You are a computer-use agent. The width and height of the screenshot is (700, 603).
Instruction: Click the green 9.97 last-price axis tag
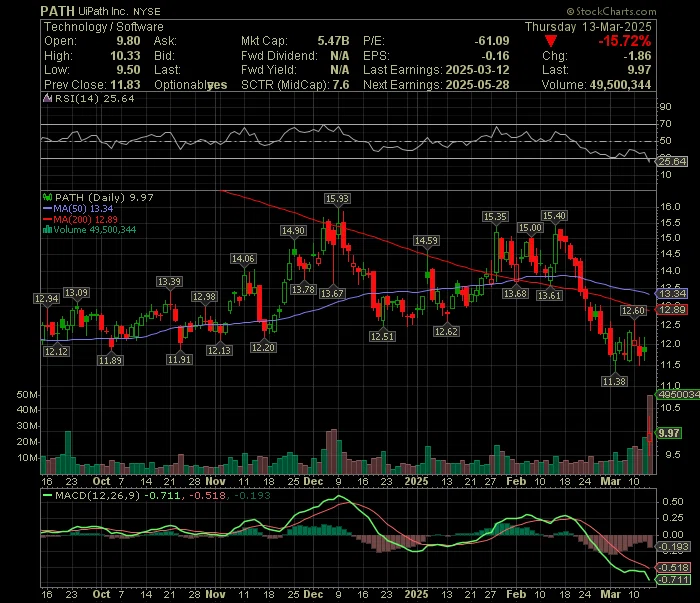coord(669,433)
